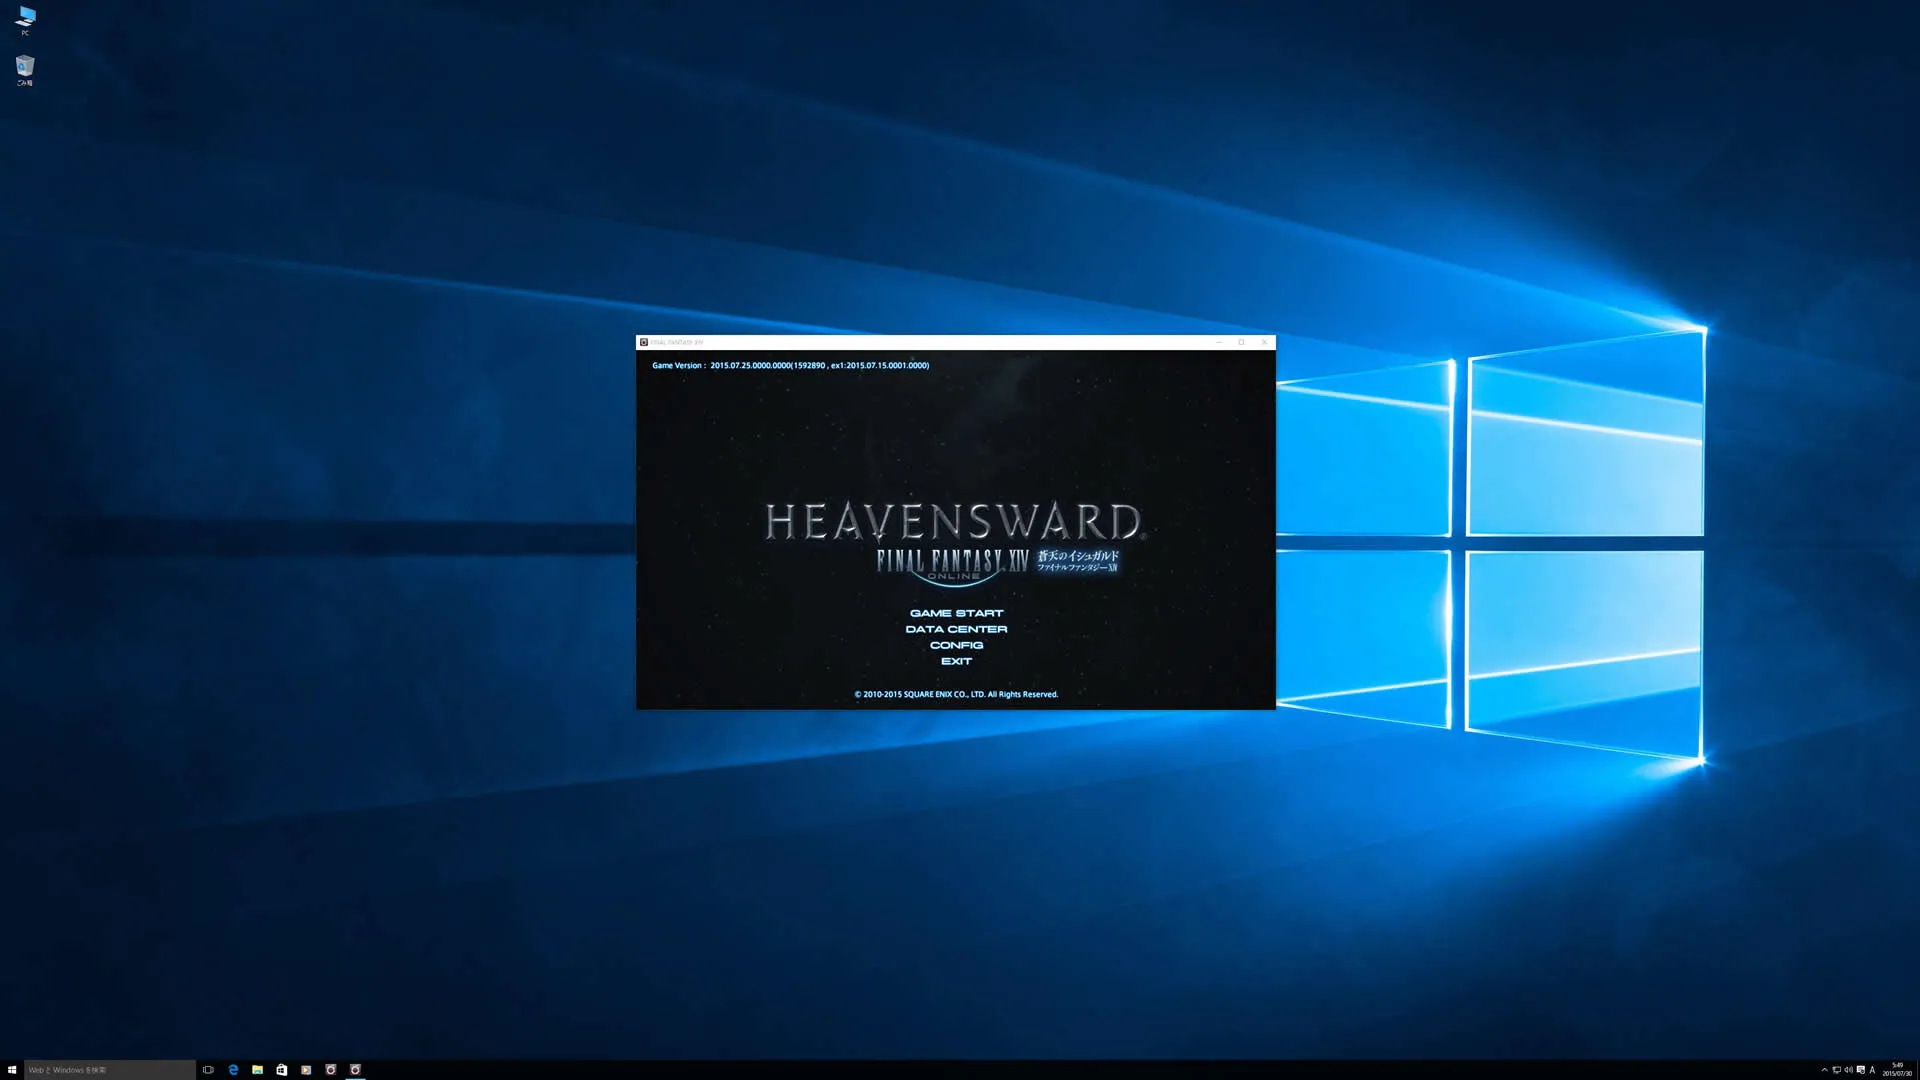Click the Game Version text line
The width and height of the screenshot is (1920, 1080).
tap(790, 366)
